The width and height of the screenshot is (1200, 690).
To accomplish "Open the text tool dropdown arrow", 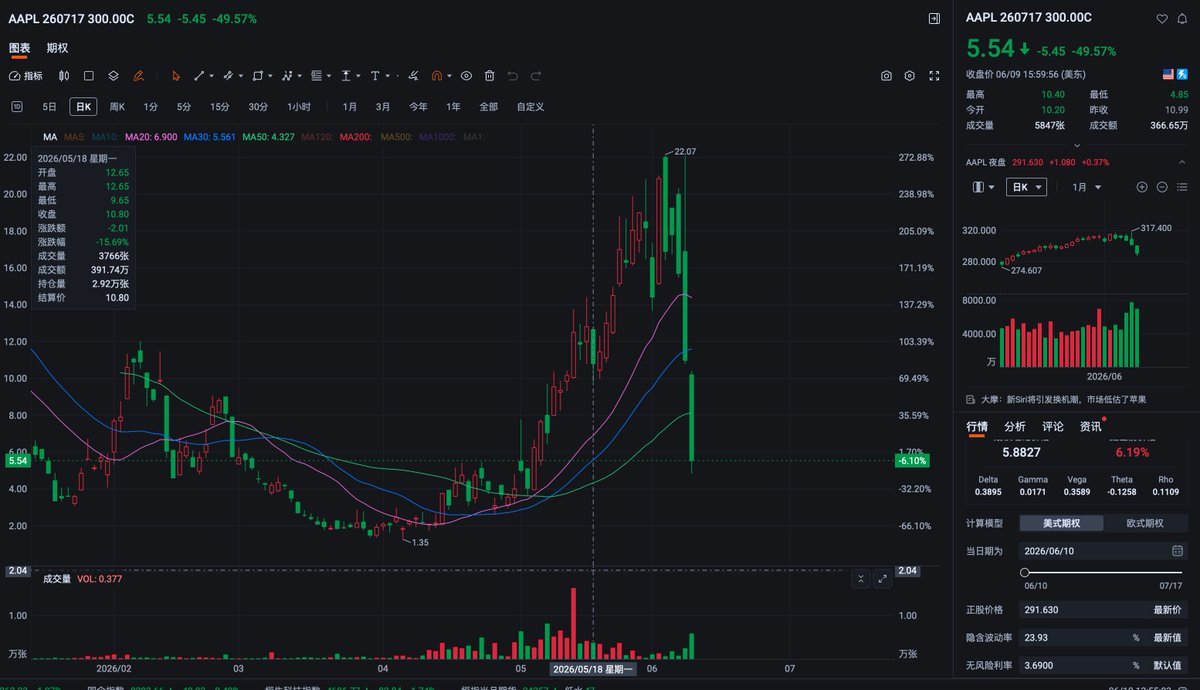I will tap(388, 76).
